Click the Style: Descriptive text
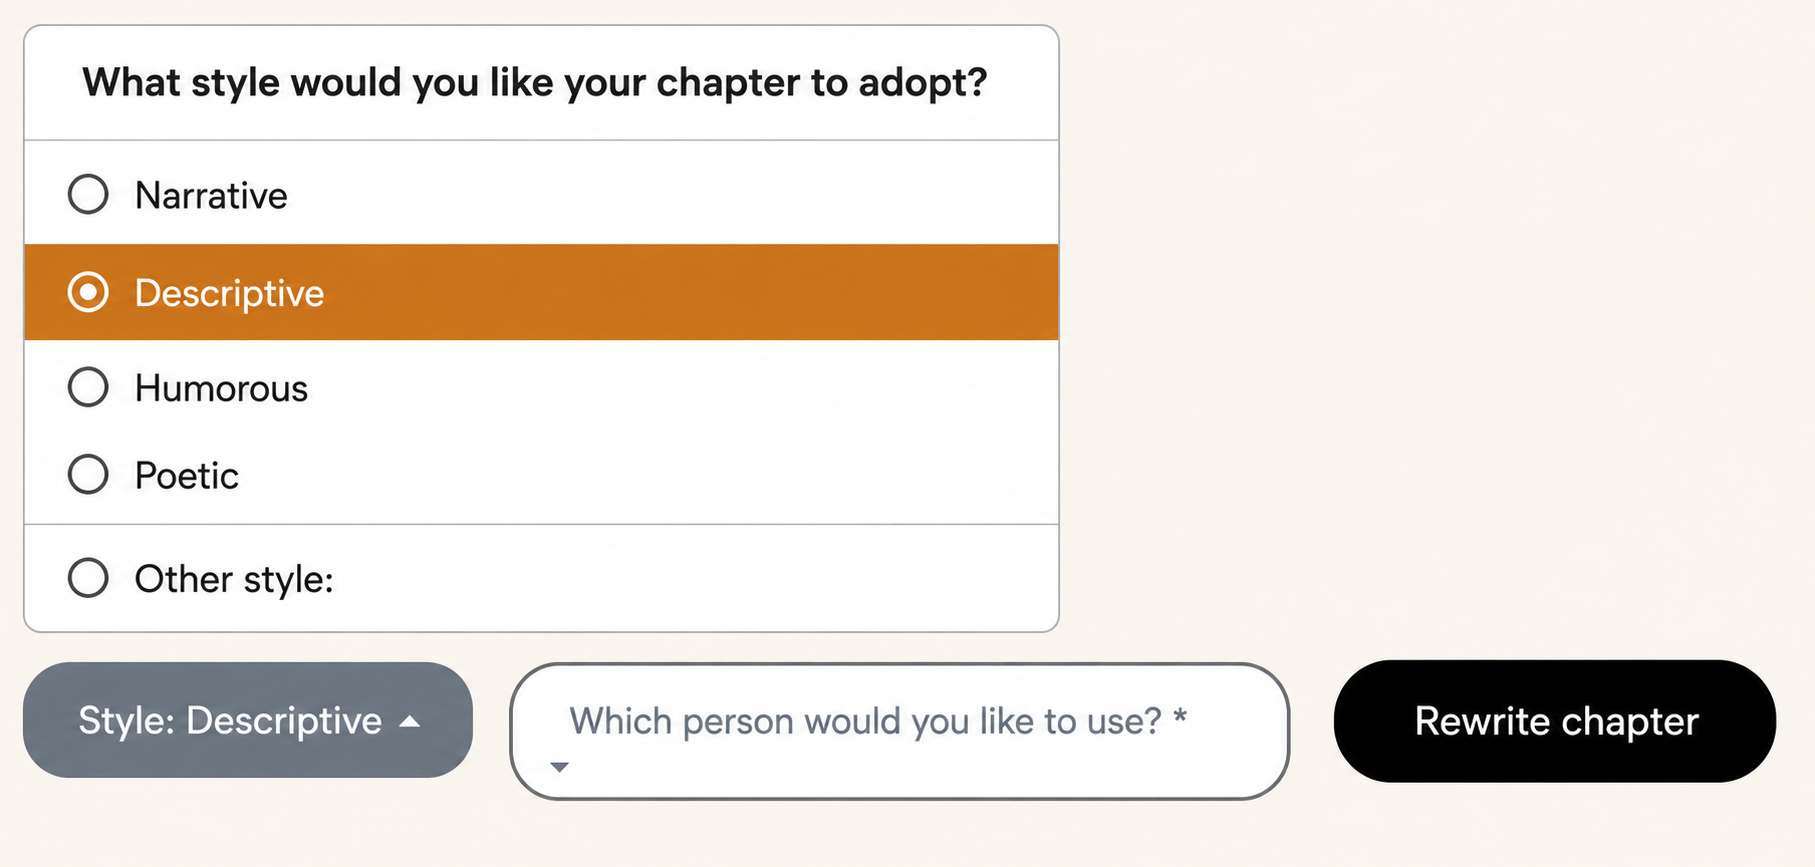Viewport: 1815px width, 867px height. [230, 720]
